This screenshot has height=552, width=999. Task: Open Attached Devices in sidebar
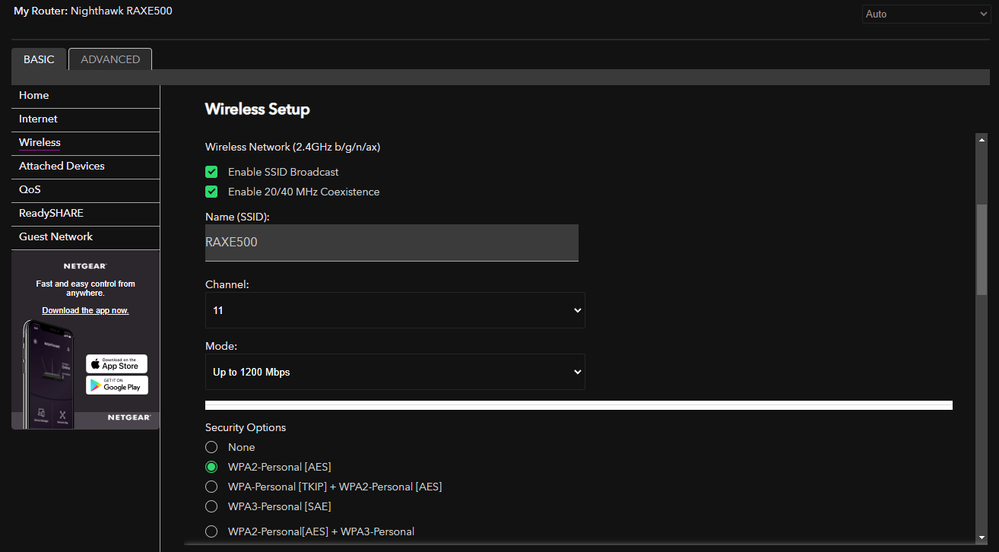(x=62, y=166)
